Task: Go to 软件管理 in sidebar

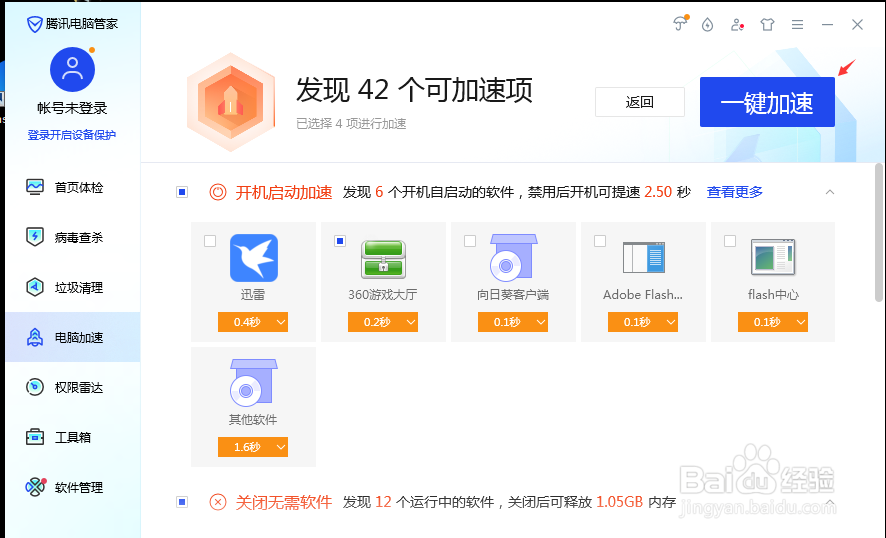Action: [x=73, y=487]
